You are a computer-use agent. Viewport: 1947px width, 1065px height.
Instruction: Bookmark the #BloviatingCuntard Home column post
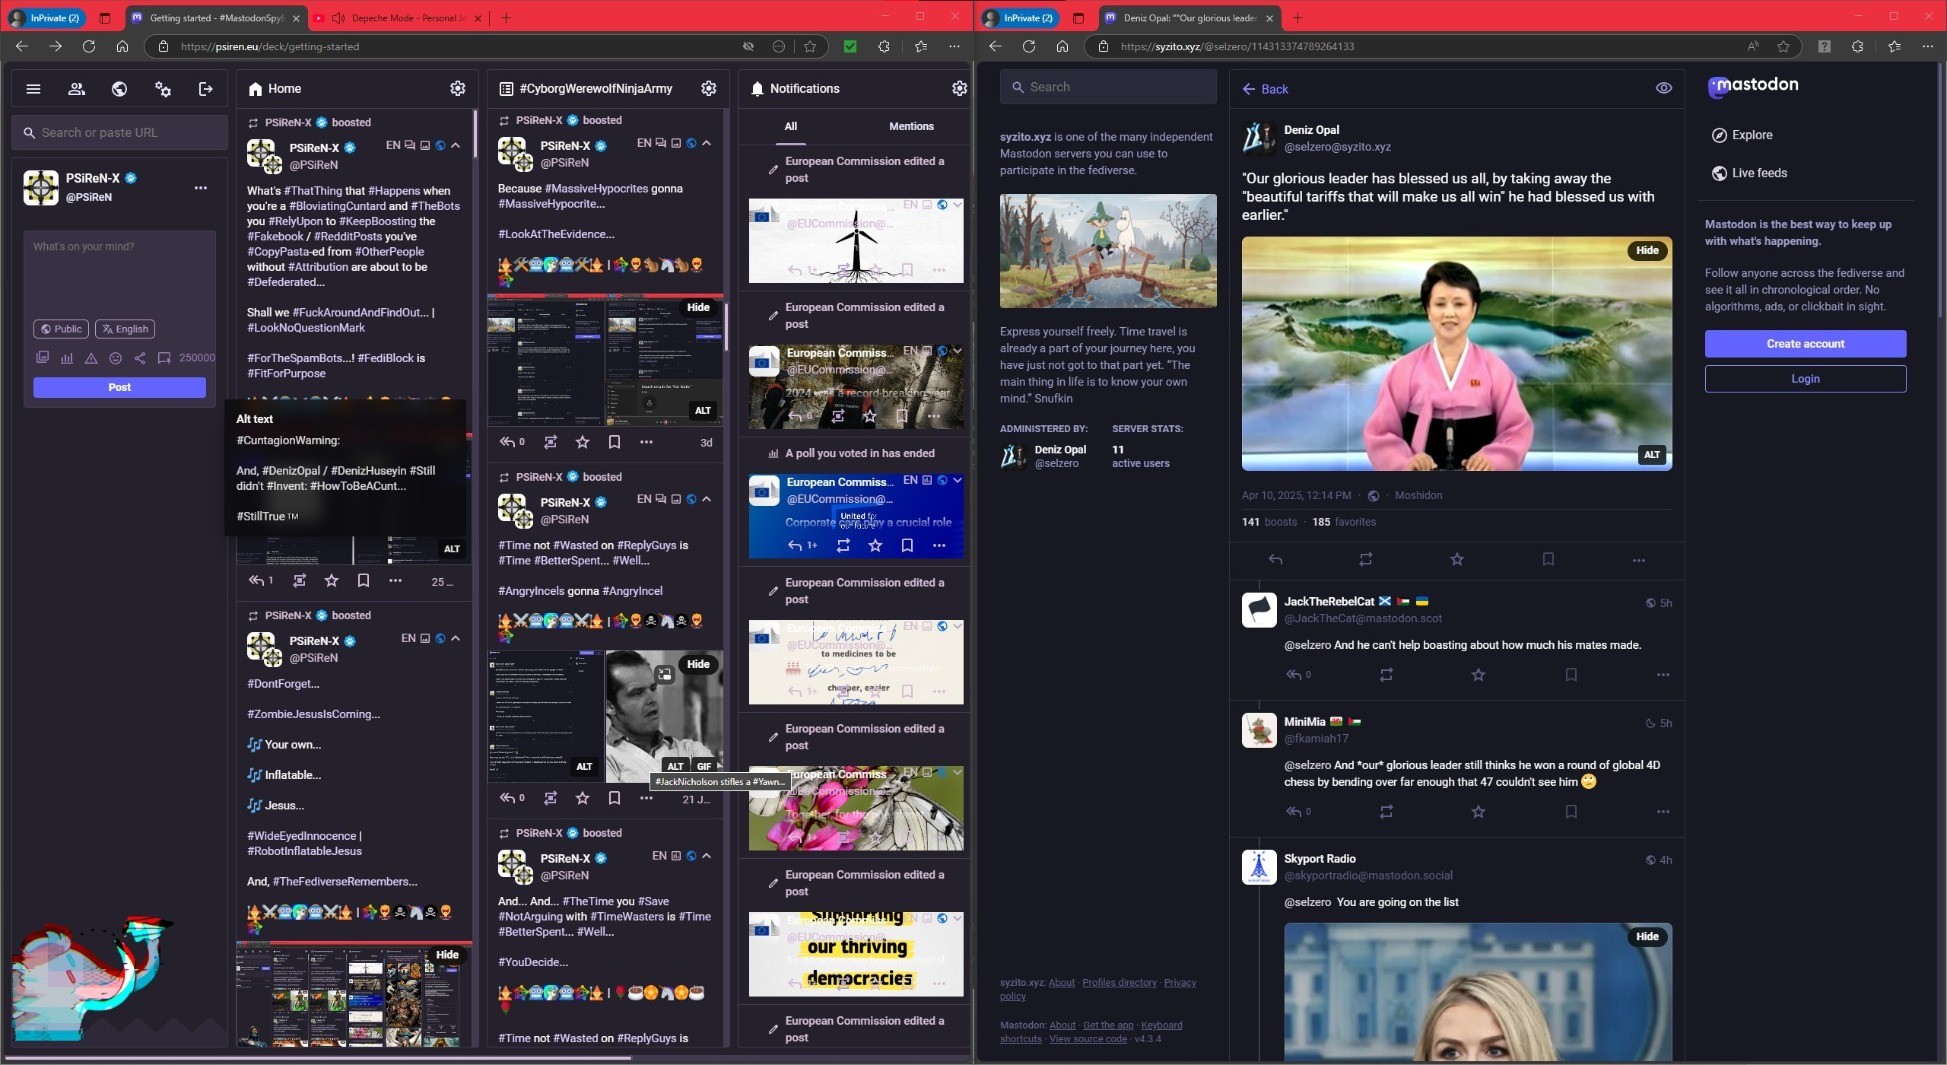pyautogui.click(x=363, y=581)
